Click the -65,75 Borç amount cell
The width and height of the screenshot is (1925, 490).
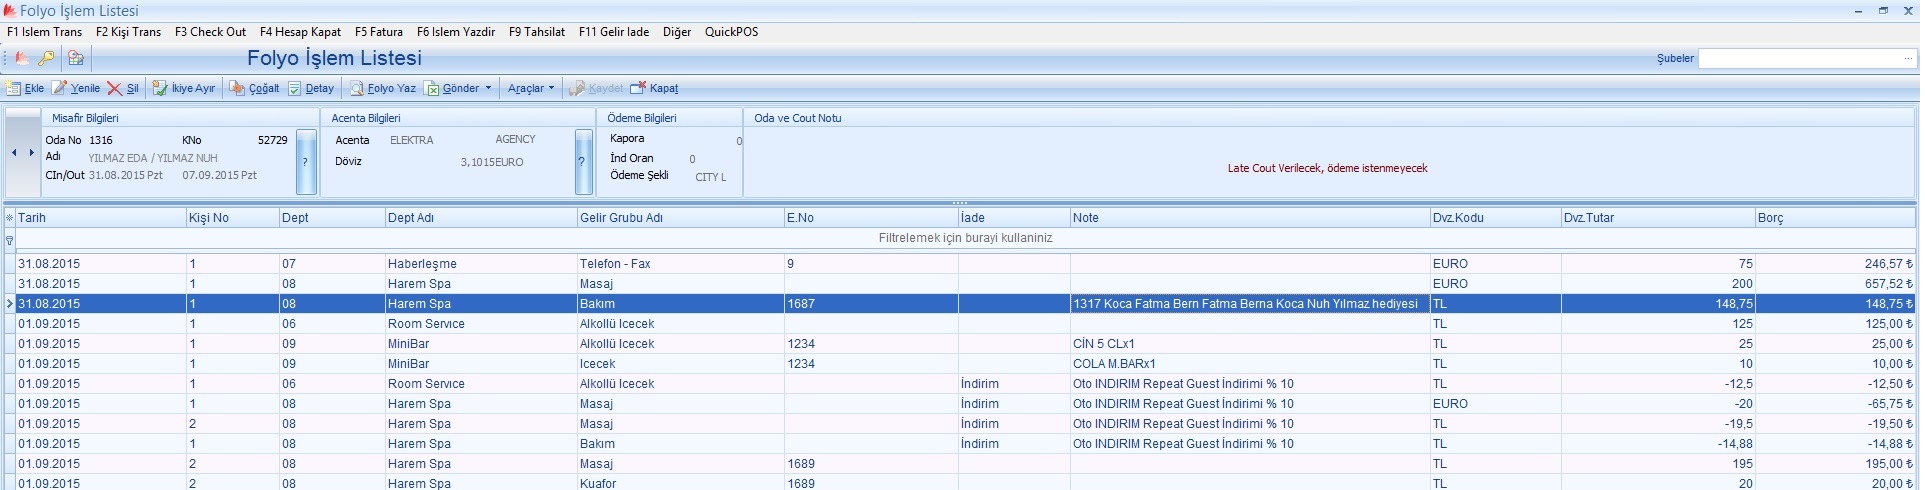1837,404
